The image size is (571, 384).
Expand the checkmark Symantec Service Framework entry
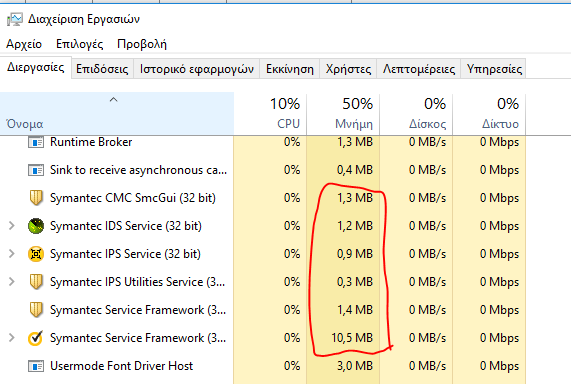12,338
